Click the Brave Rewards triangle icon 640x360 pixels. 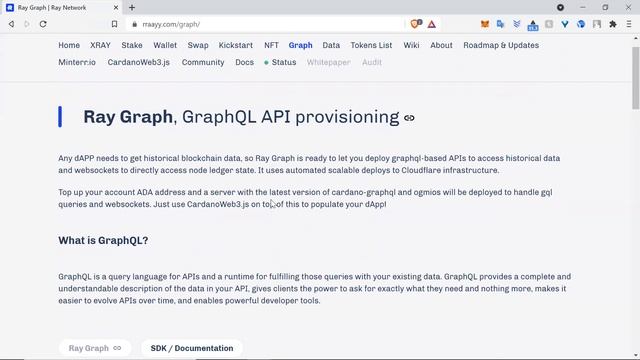click(432, 24)
